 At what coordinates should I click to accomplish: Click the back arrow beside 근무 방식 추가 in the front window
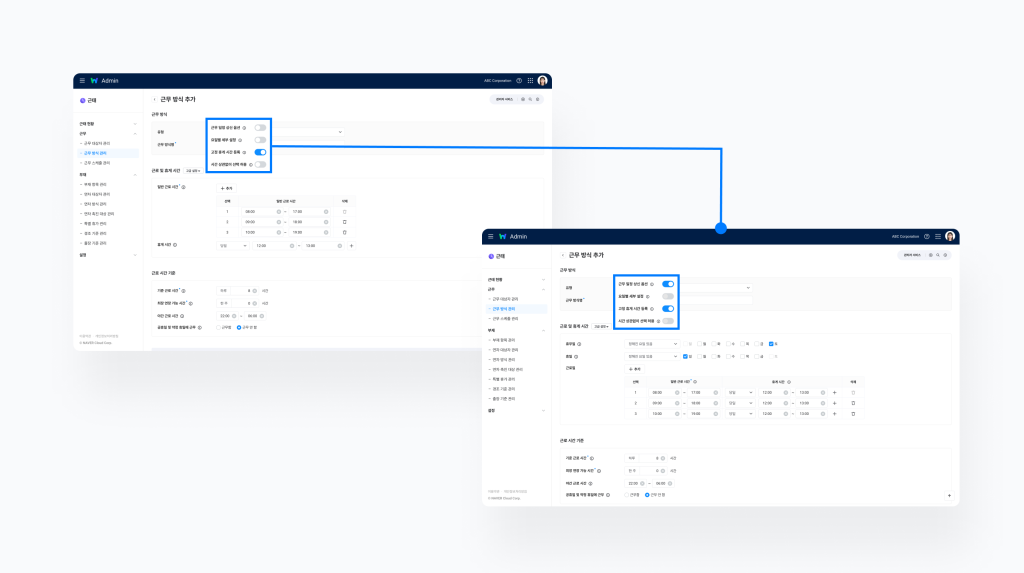563,255
